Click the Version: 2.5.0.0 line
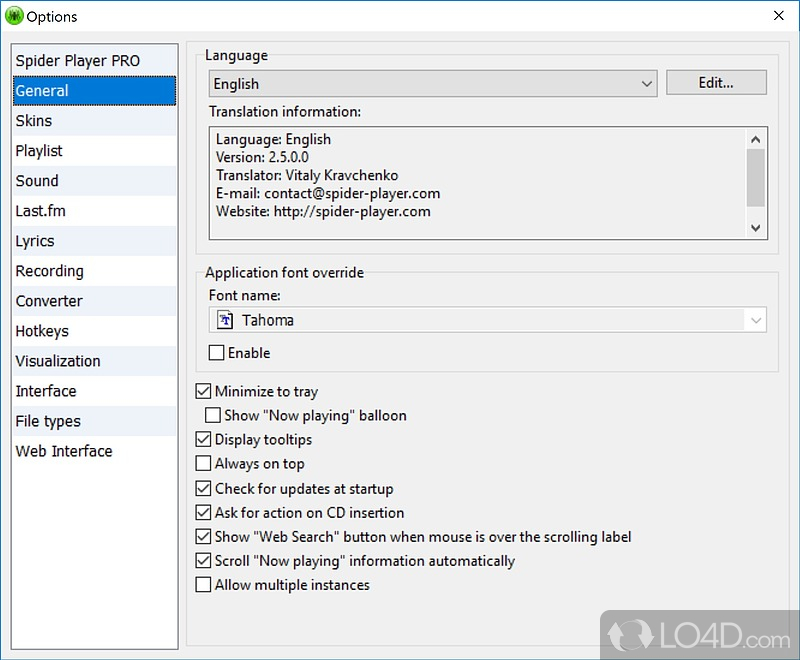Screen dimensions: 800x660 (x=262, y=157)
